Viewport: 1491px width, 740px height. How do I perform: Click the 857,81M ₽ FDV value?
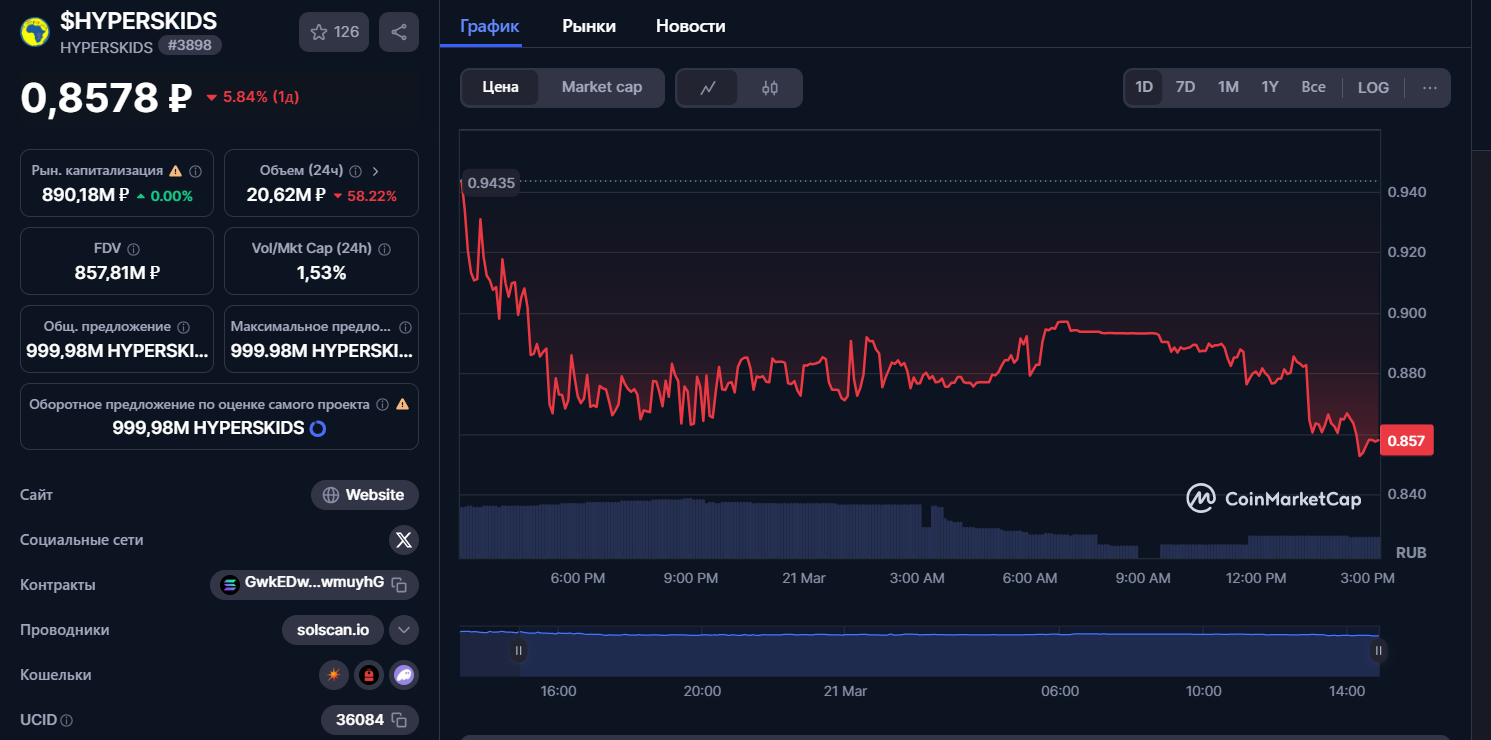click(117, 273)
